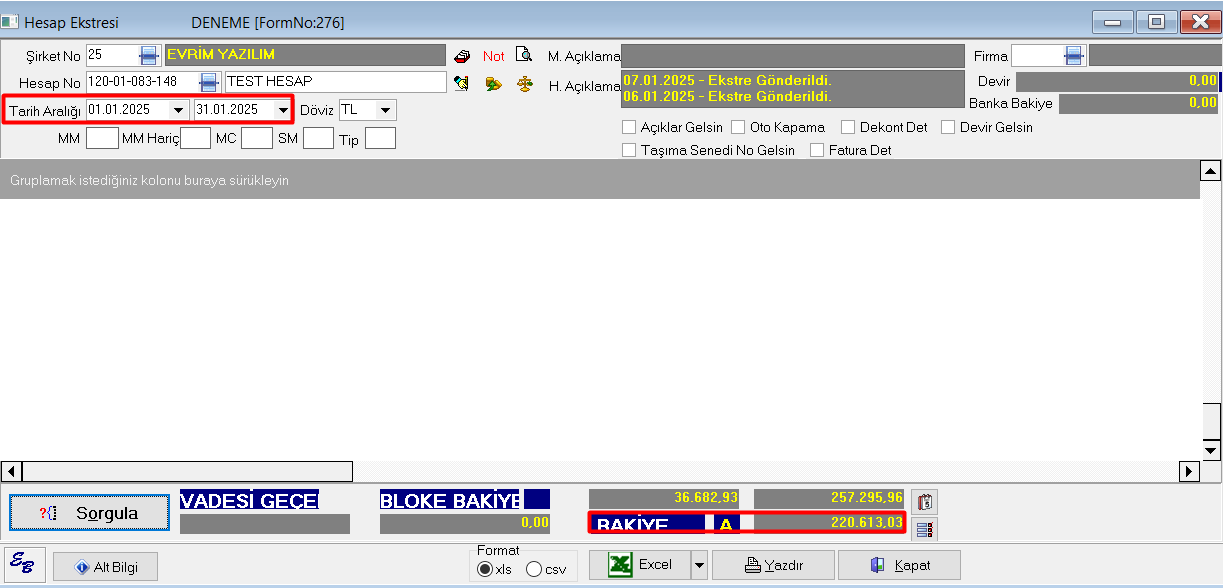The image size is (1223, 588).
Task: Click the vertical scrollbar up arrow
Action: [1211, 171]
